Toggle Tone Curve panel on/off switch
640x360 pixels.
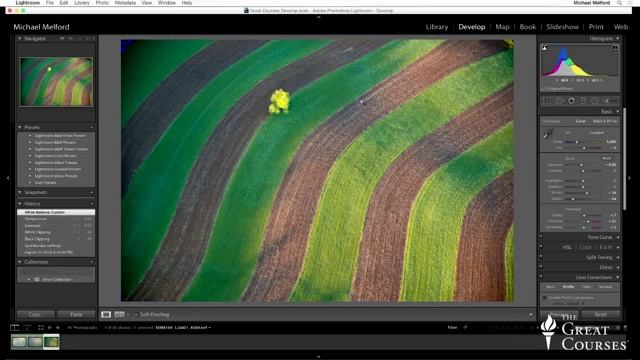[541, 237]
